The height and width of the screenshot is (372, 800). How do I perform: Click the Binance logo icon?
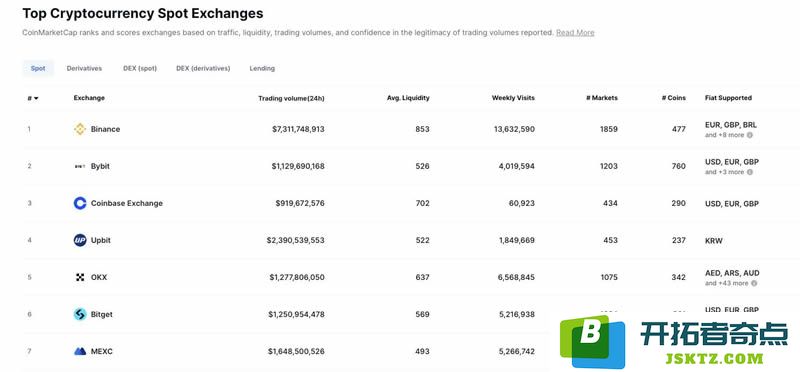(80, 129)
